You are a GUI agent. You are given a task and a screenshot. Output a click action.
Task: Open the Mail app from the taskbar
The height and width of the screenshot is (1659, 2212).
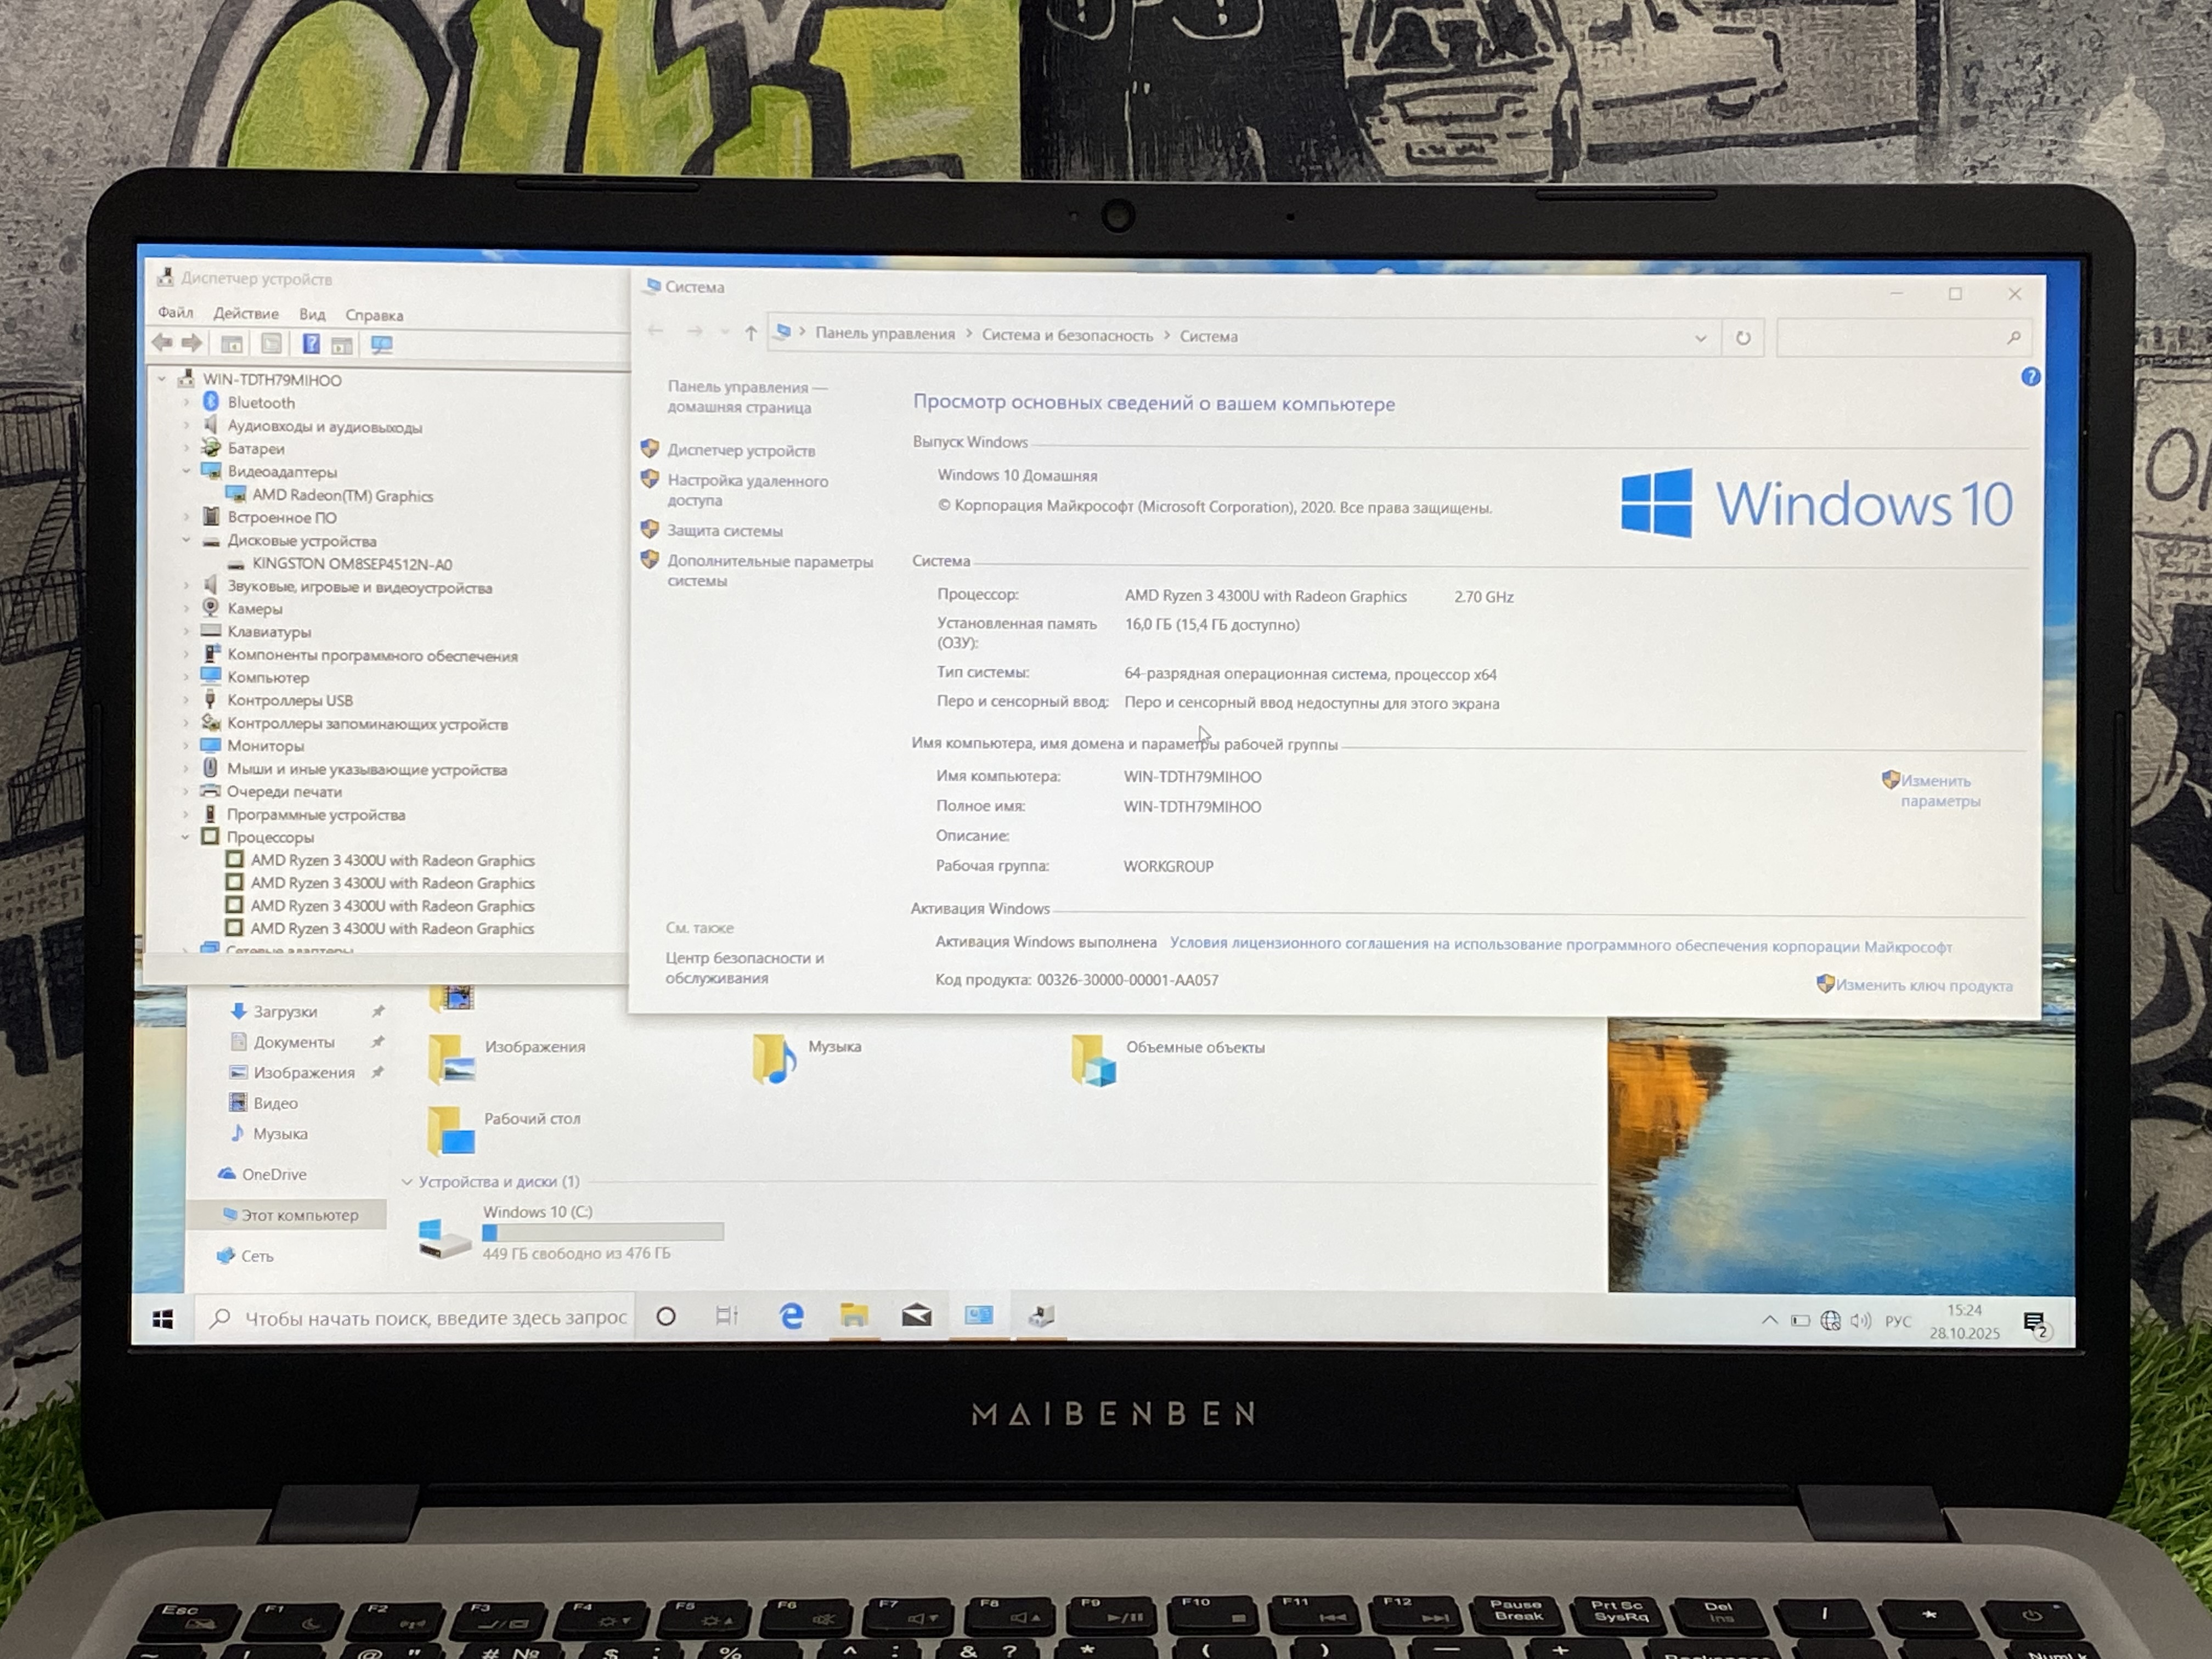916,1316
